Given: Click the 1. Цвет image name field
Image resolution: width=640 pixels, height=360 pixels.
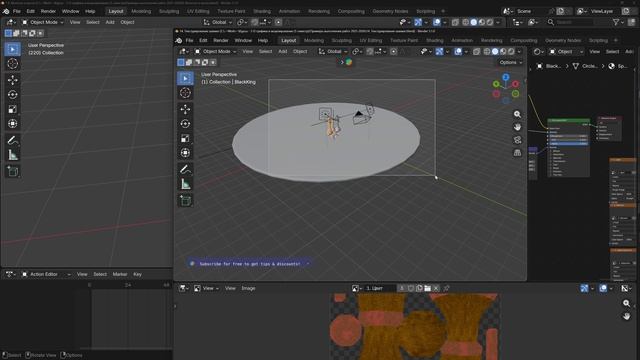Looking at the screenshot, I should point(380,288).
